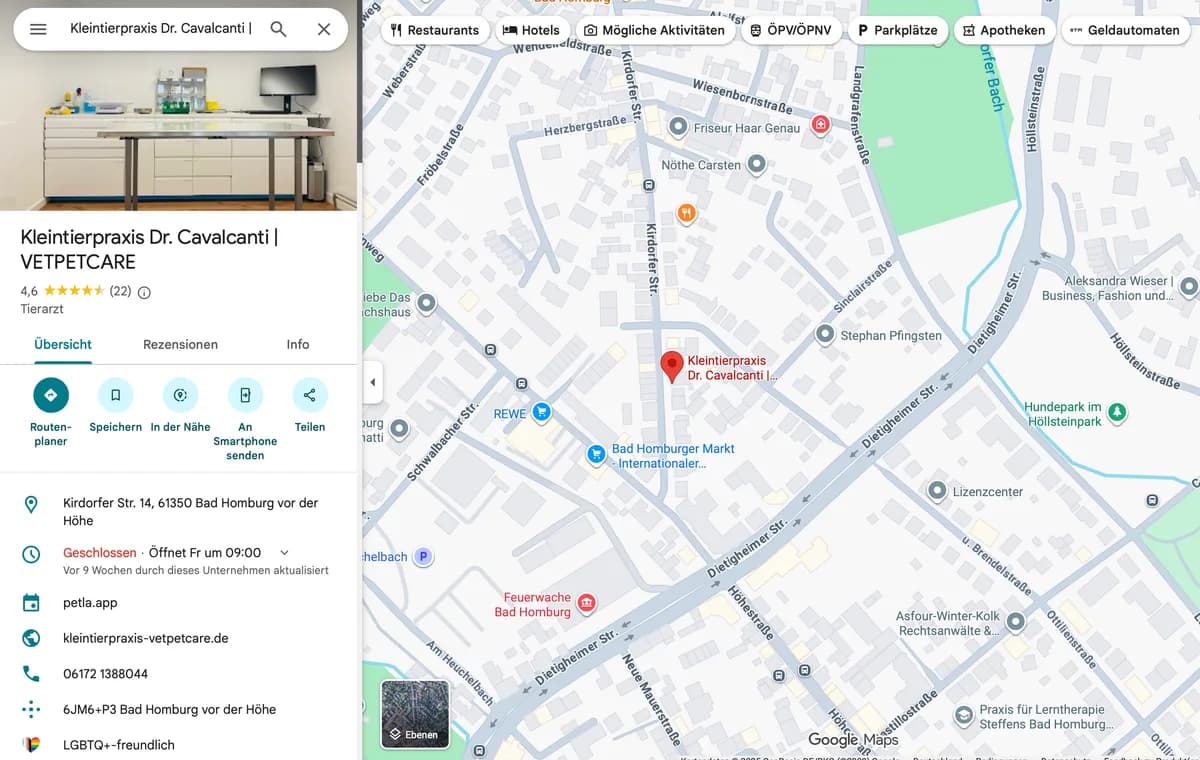Click the phone icon next to 06172 1388044
The height and width of the screenshot is (760, 1200).
(31, 673)
